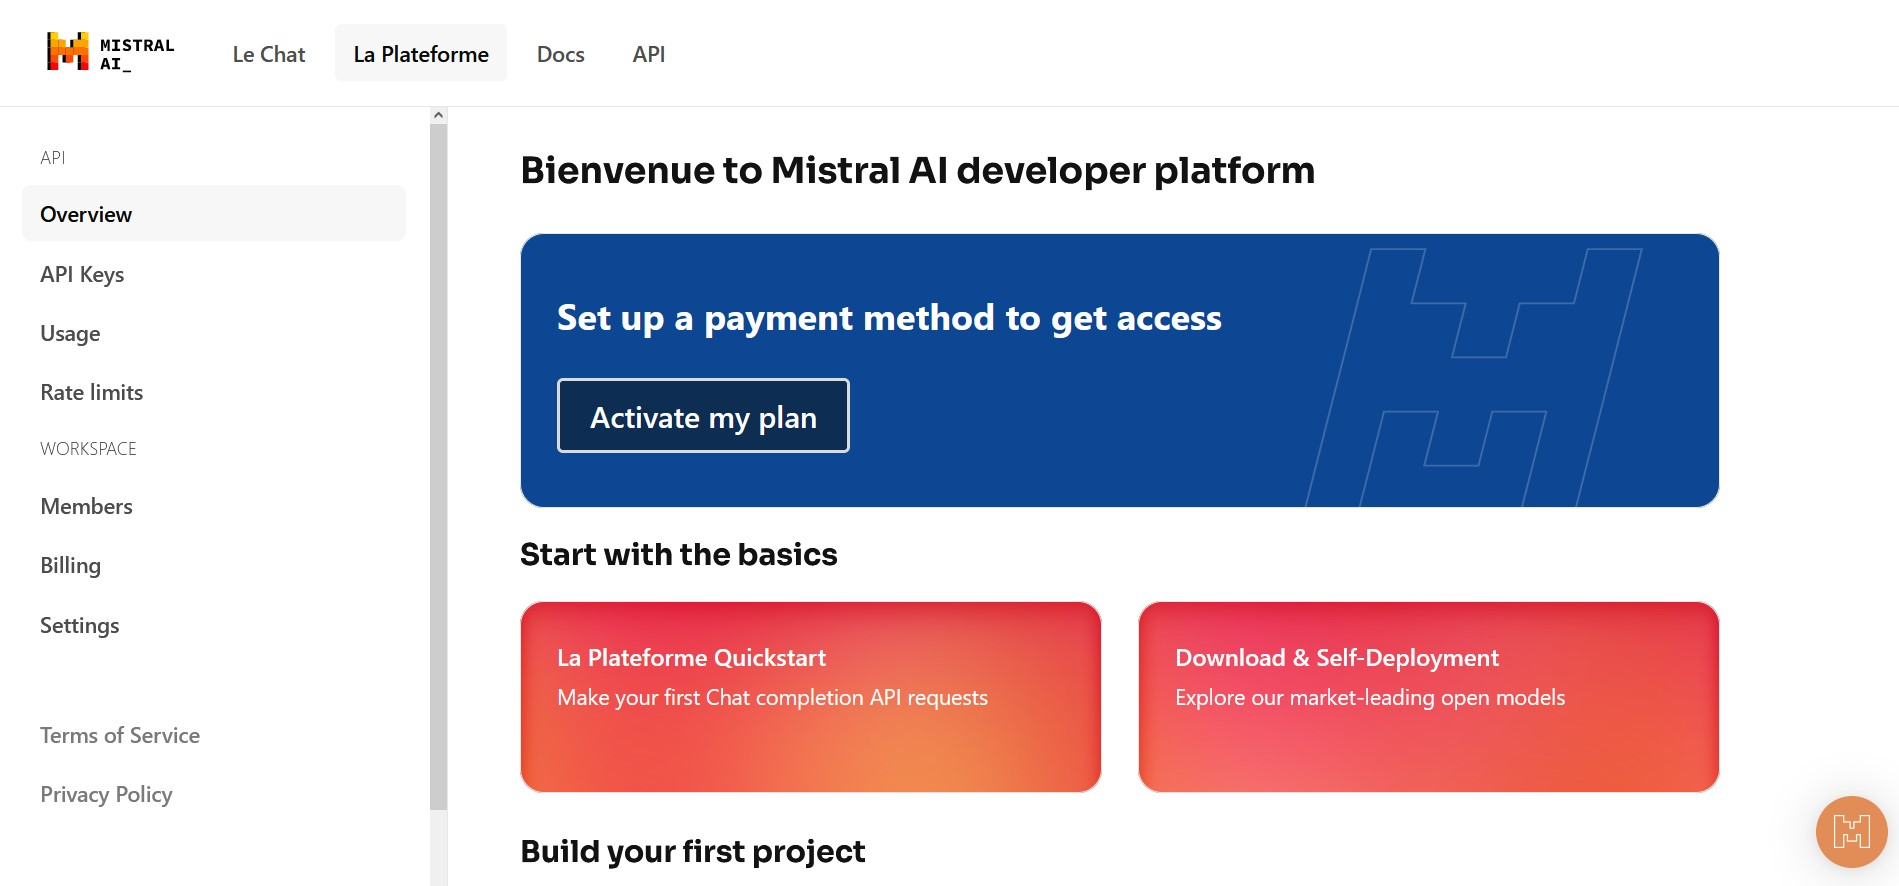This screenshot has width=1899, height=886.
Task: Click the Activate my plan button
Action: coord(703,416)
